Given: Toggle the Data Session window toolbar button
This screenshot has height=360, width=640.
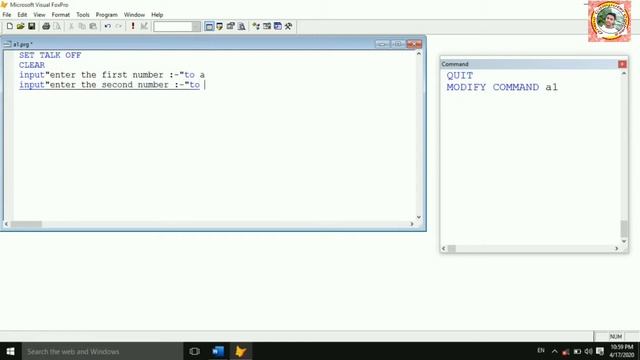Looking at the screenshot, I should click(x=220, y=27).
